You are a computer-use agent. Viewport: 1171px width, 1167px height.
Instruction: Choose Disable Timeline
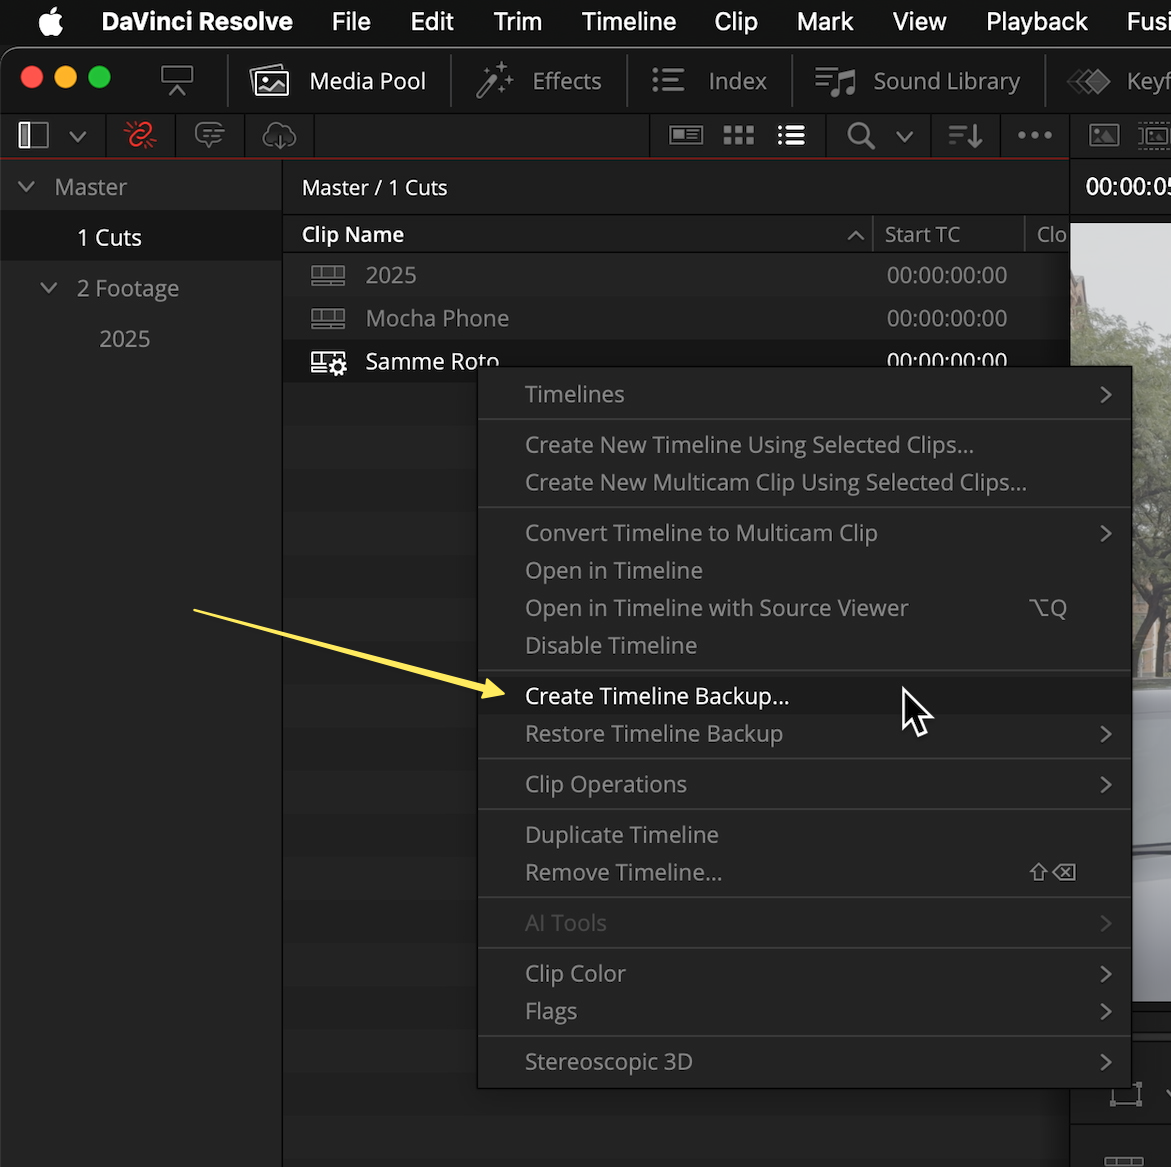point(804,645)
